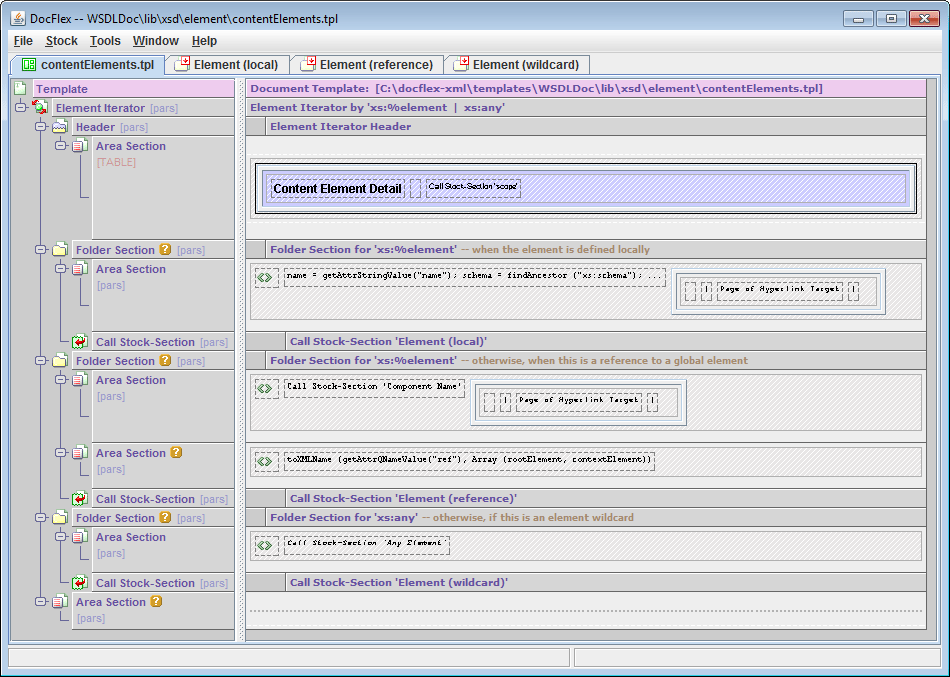Collapse the last Folder Section for xs:any
Viewport: 950px width, 677px height.
[41, 518]
